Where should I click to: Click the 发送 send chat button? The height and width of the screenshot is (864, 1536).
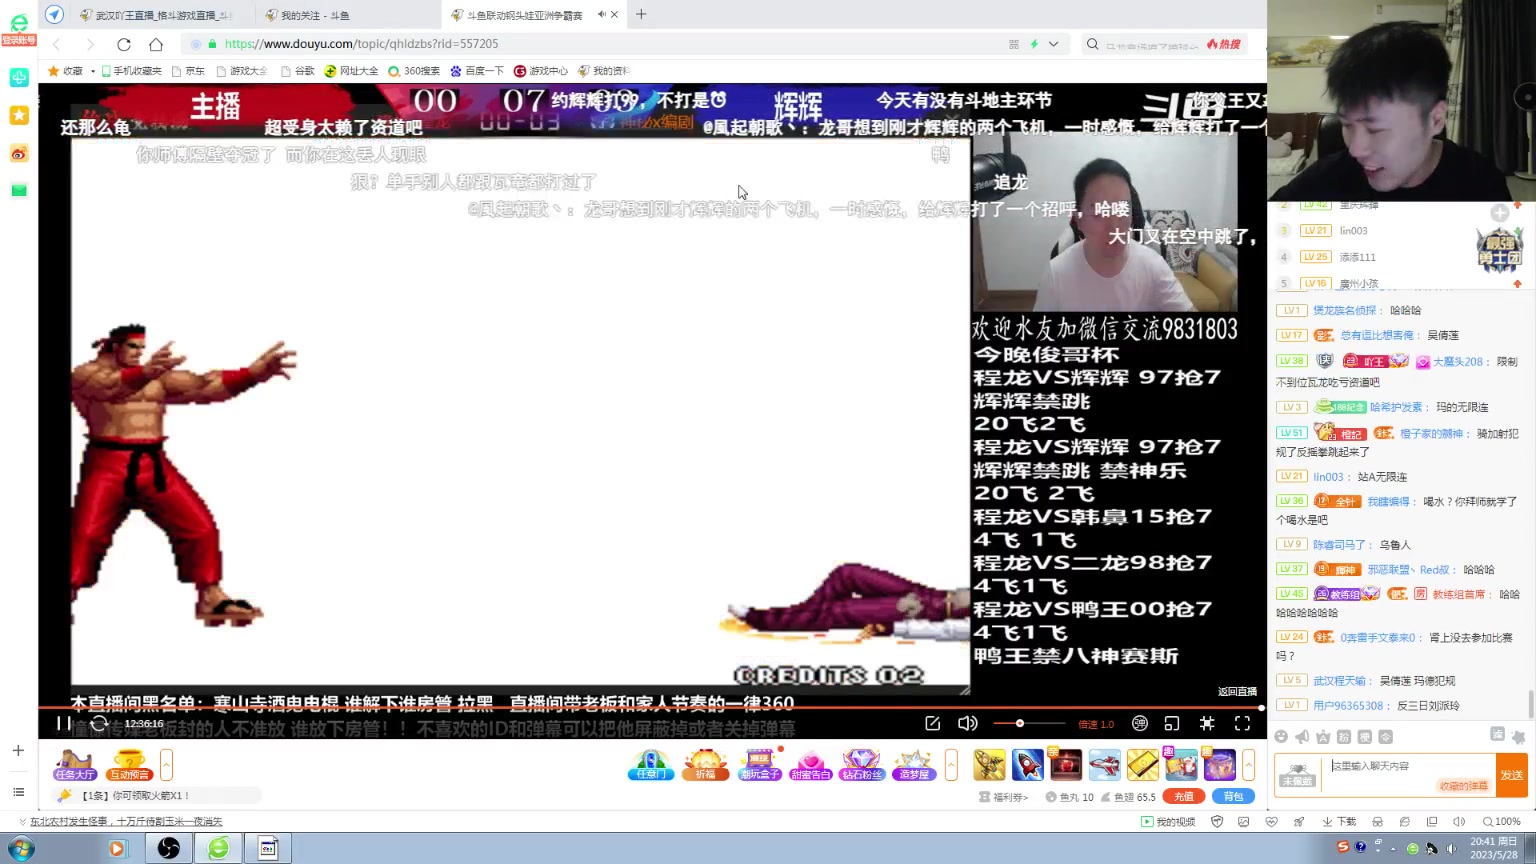(1511, 775)
